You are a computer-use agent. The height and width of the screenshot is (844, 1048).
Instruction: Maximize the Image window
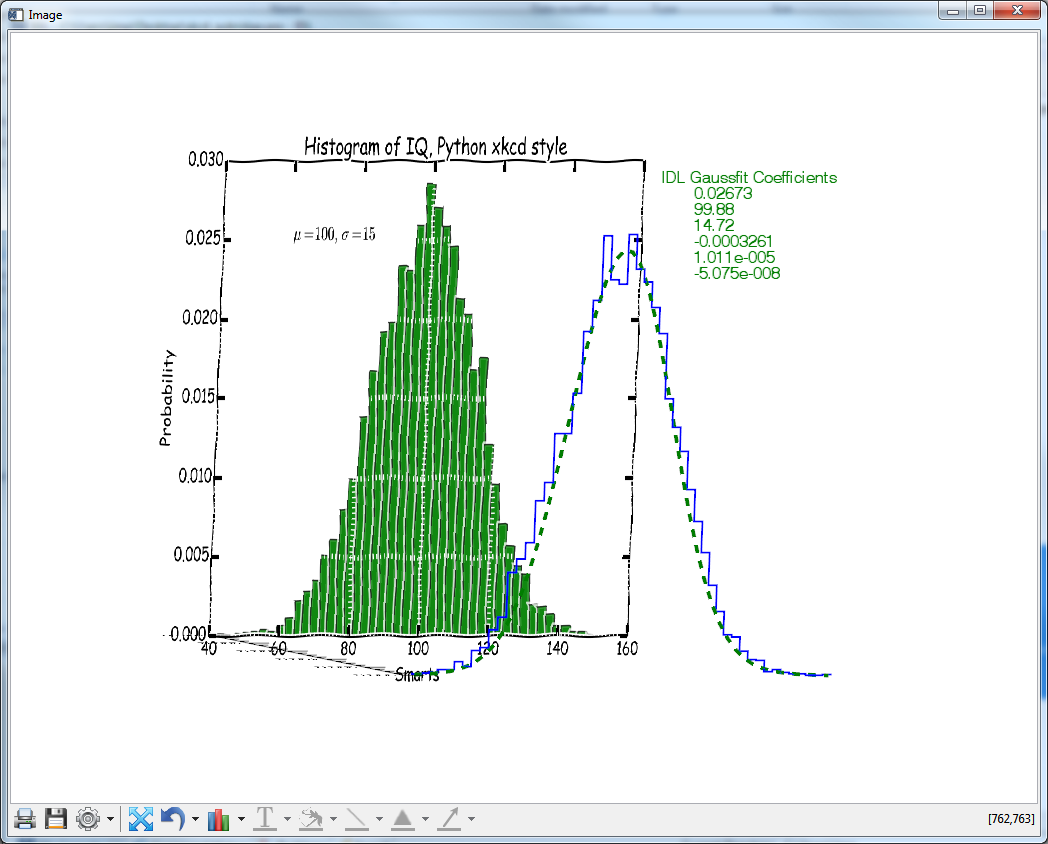980,10
